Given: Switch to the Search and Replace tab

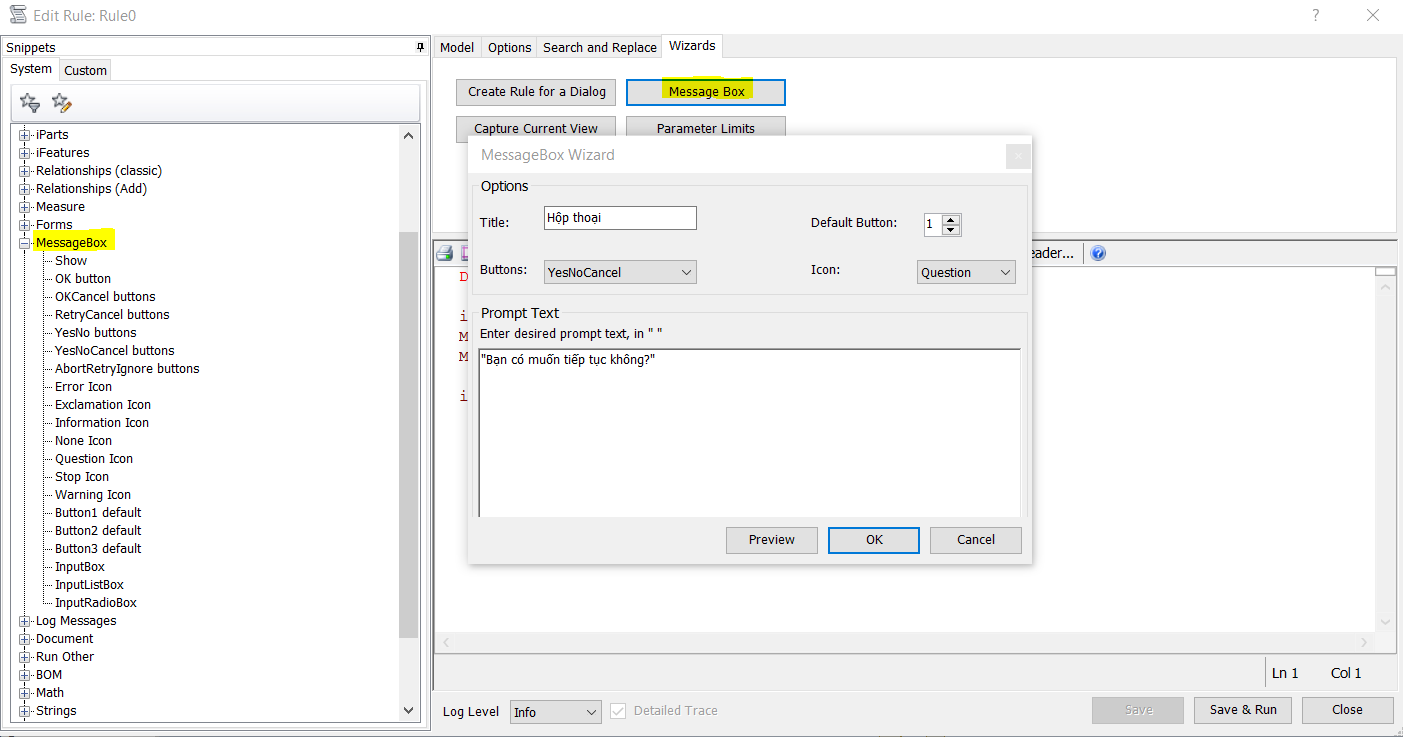Looking at the screenshot, I should click(599, 47).
